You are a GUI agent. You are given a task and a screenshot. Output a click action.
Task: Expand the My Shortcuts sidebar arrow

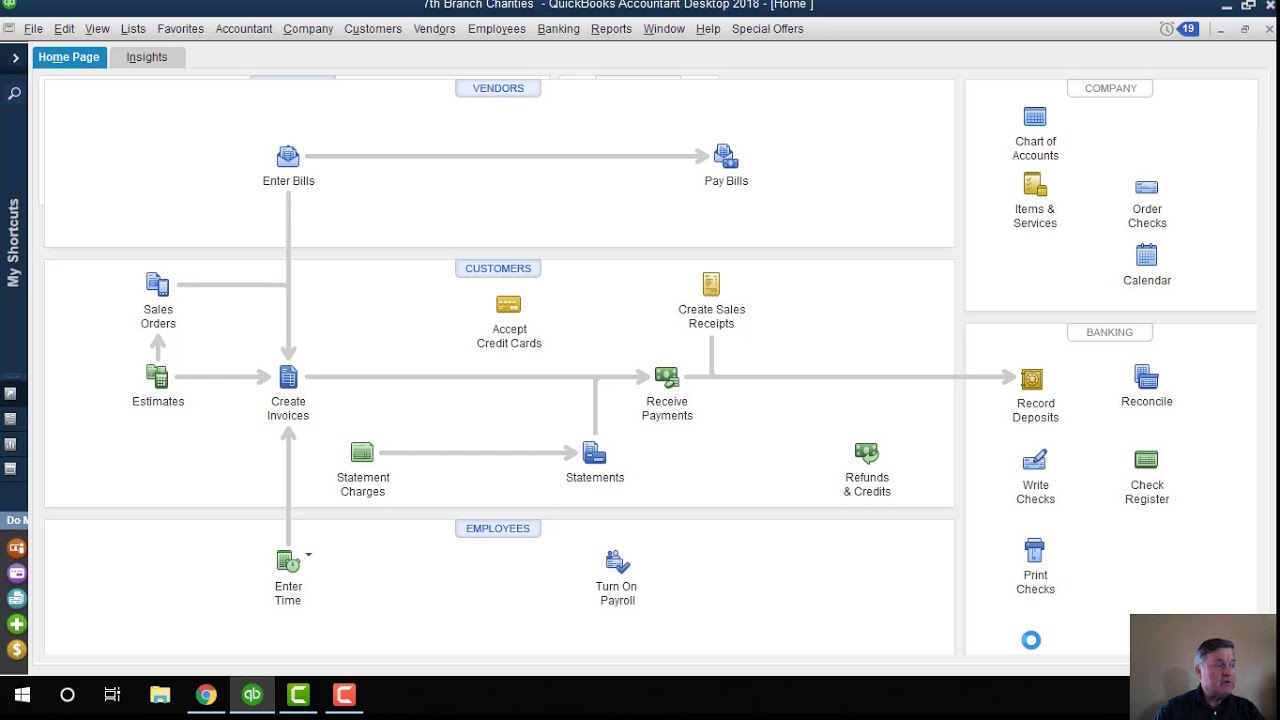click(15, 58)
